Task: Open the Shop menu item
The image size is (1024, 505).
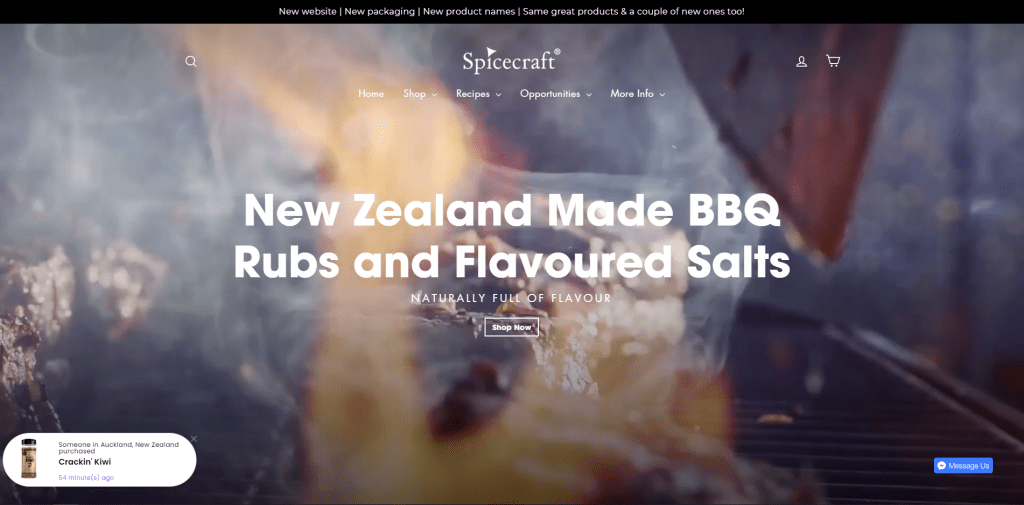Action: pos(414,93)
